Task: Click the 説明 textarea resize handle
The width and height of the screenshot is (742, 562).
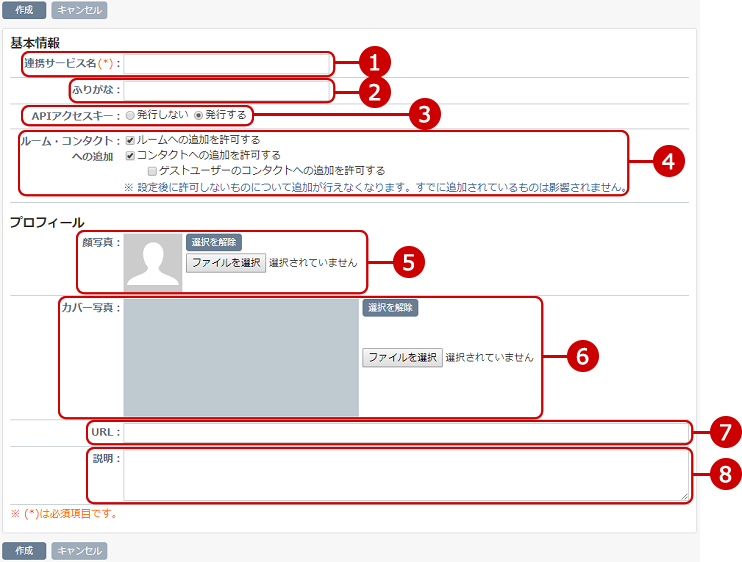Action: [x=685, y=497]
